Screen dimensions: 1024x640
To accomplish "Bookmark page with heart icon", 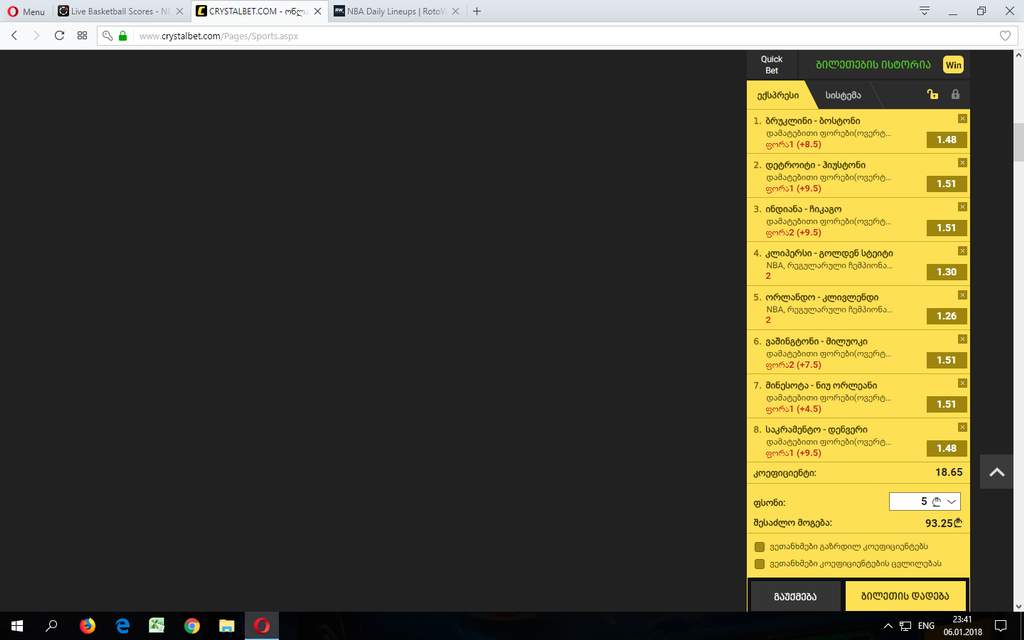I will [1006, 36].
